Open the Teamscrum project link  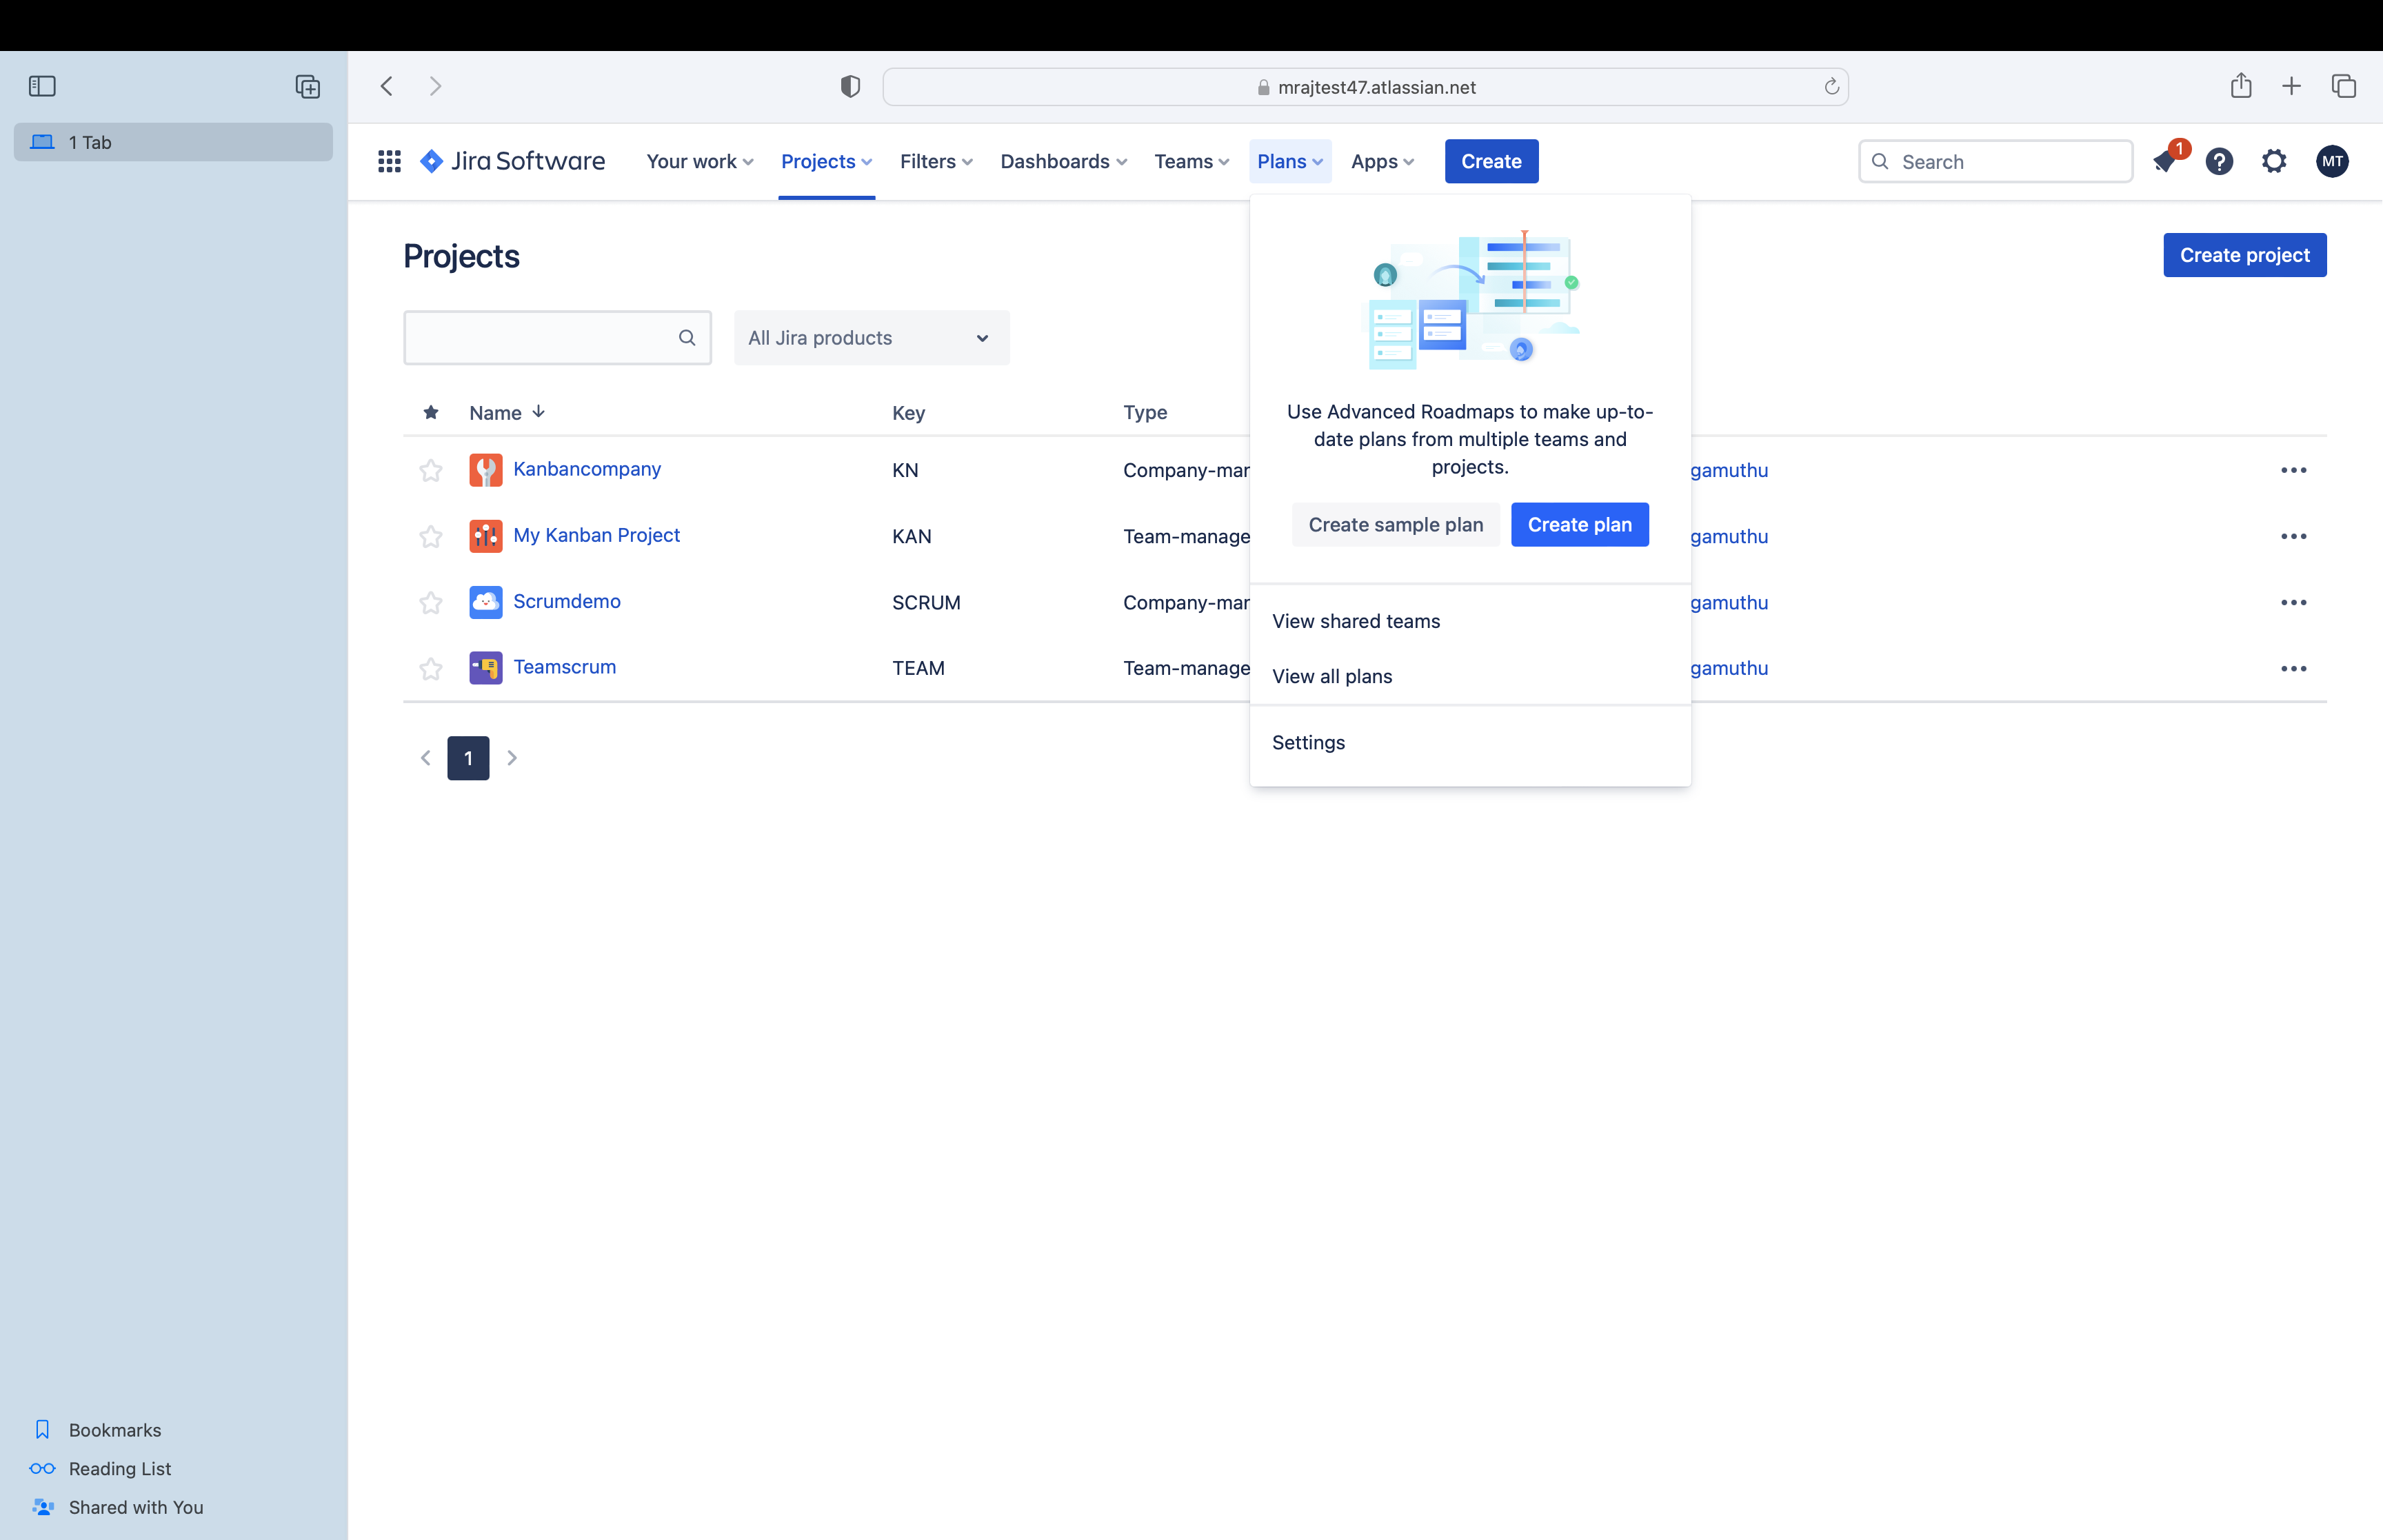(x=565, y=667)
